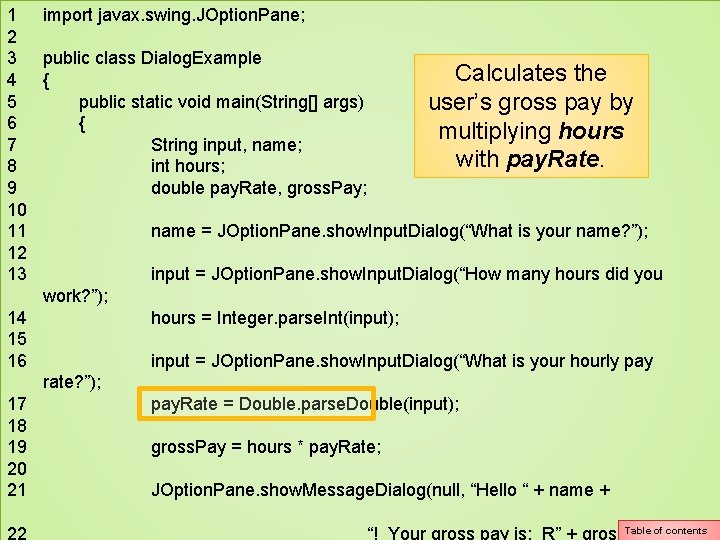
Task: Click the Your gross pay is text
Action: click(461, 533)
